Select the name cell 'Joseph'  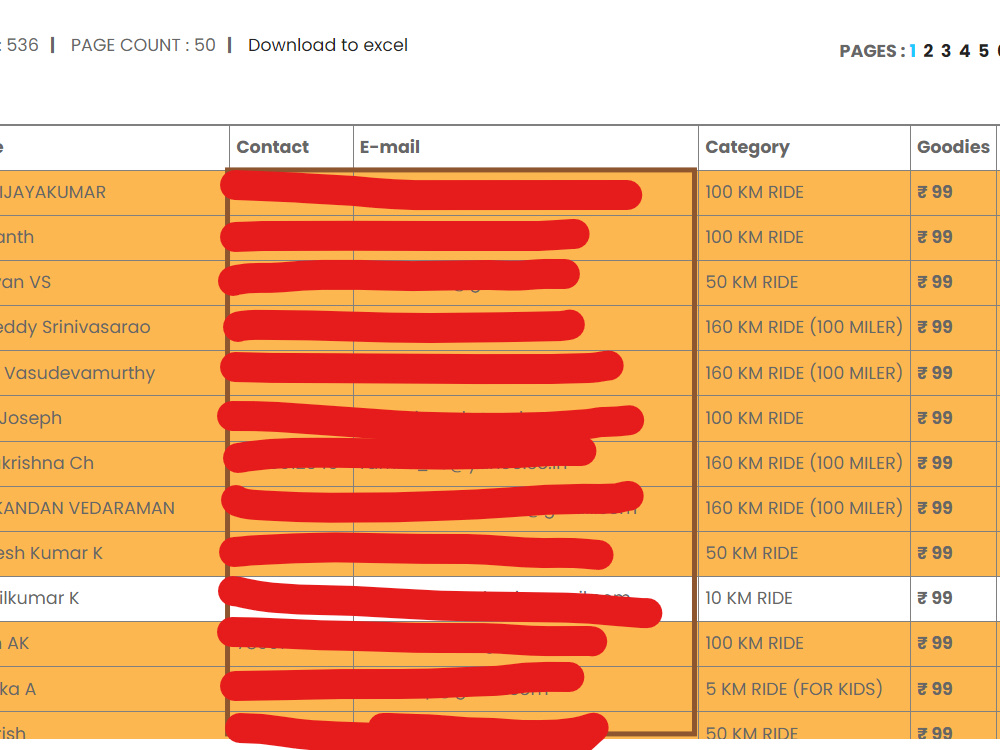[x=31, y=418]
